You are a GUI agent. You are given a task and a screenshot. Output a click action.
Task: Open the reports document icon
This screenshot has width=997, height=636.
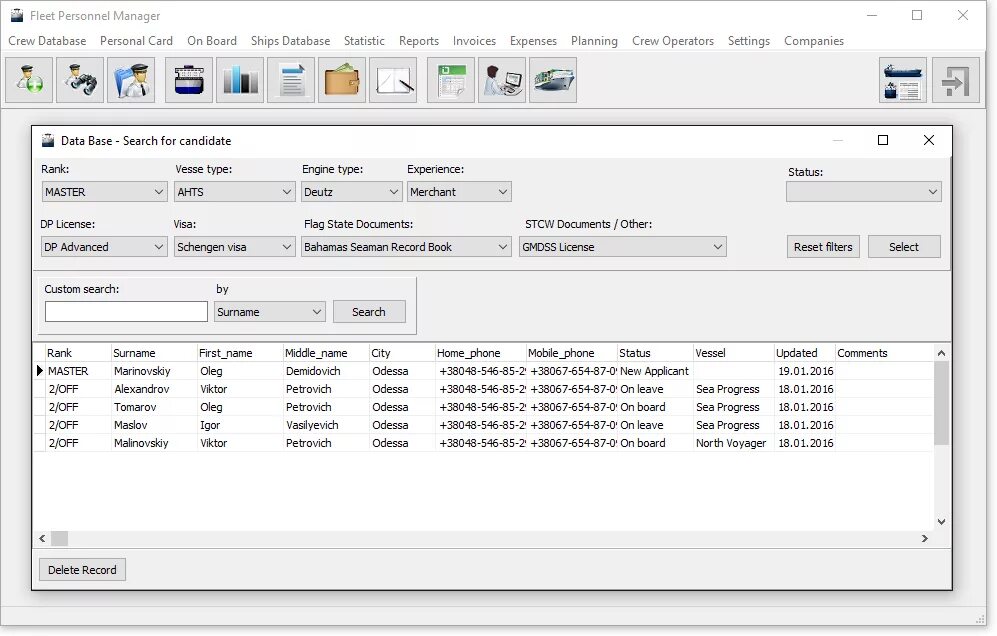(291, 80)
